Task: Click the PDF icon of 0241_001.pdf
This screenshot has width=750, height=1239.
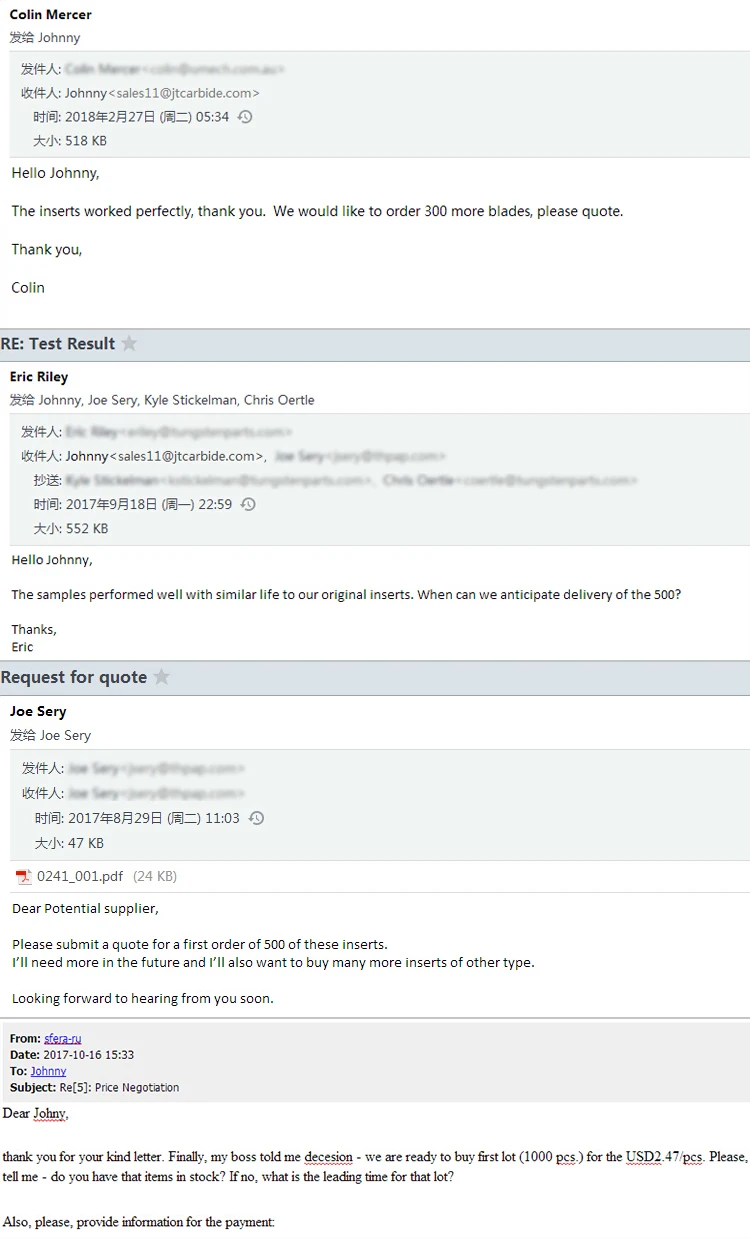Action: tap(23, 877)
